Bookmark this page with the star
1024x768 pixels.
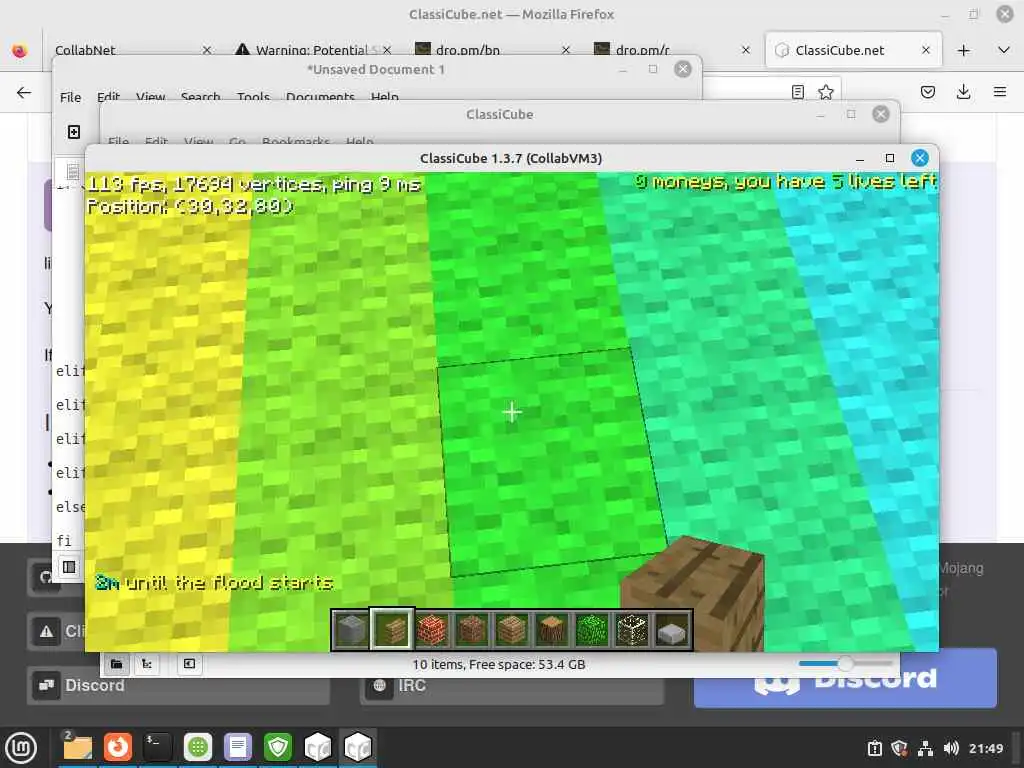(x=826, y=92)
